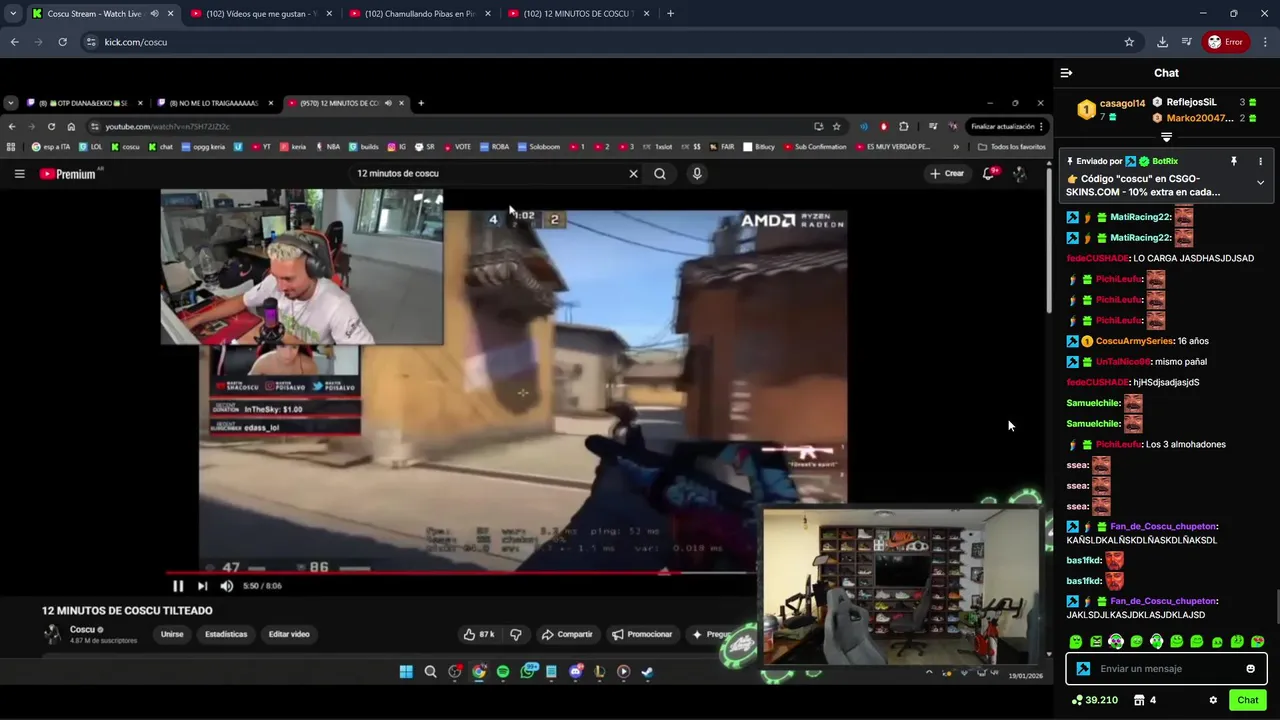
Task: Like the video showing 87 k
Action: [x=479, y=634]
